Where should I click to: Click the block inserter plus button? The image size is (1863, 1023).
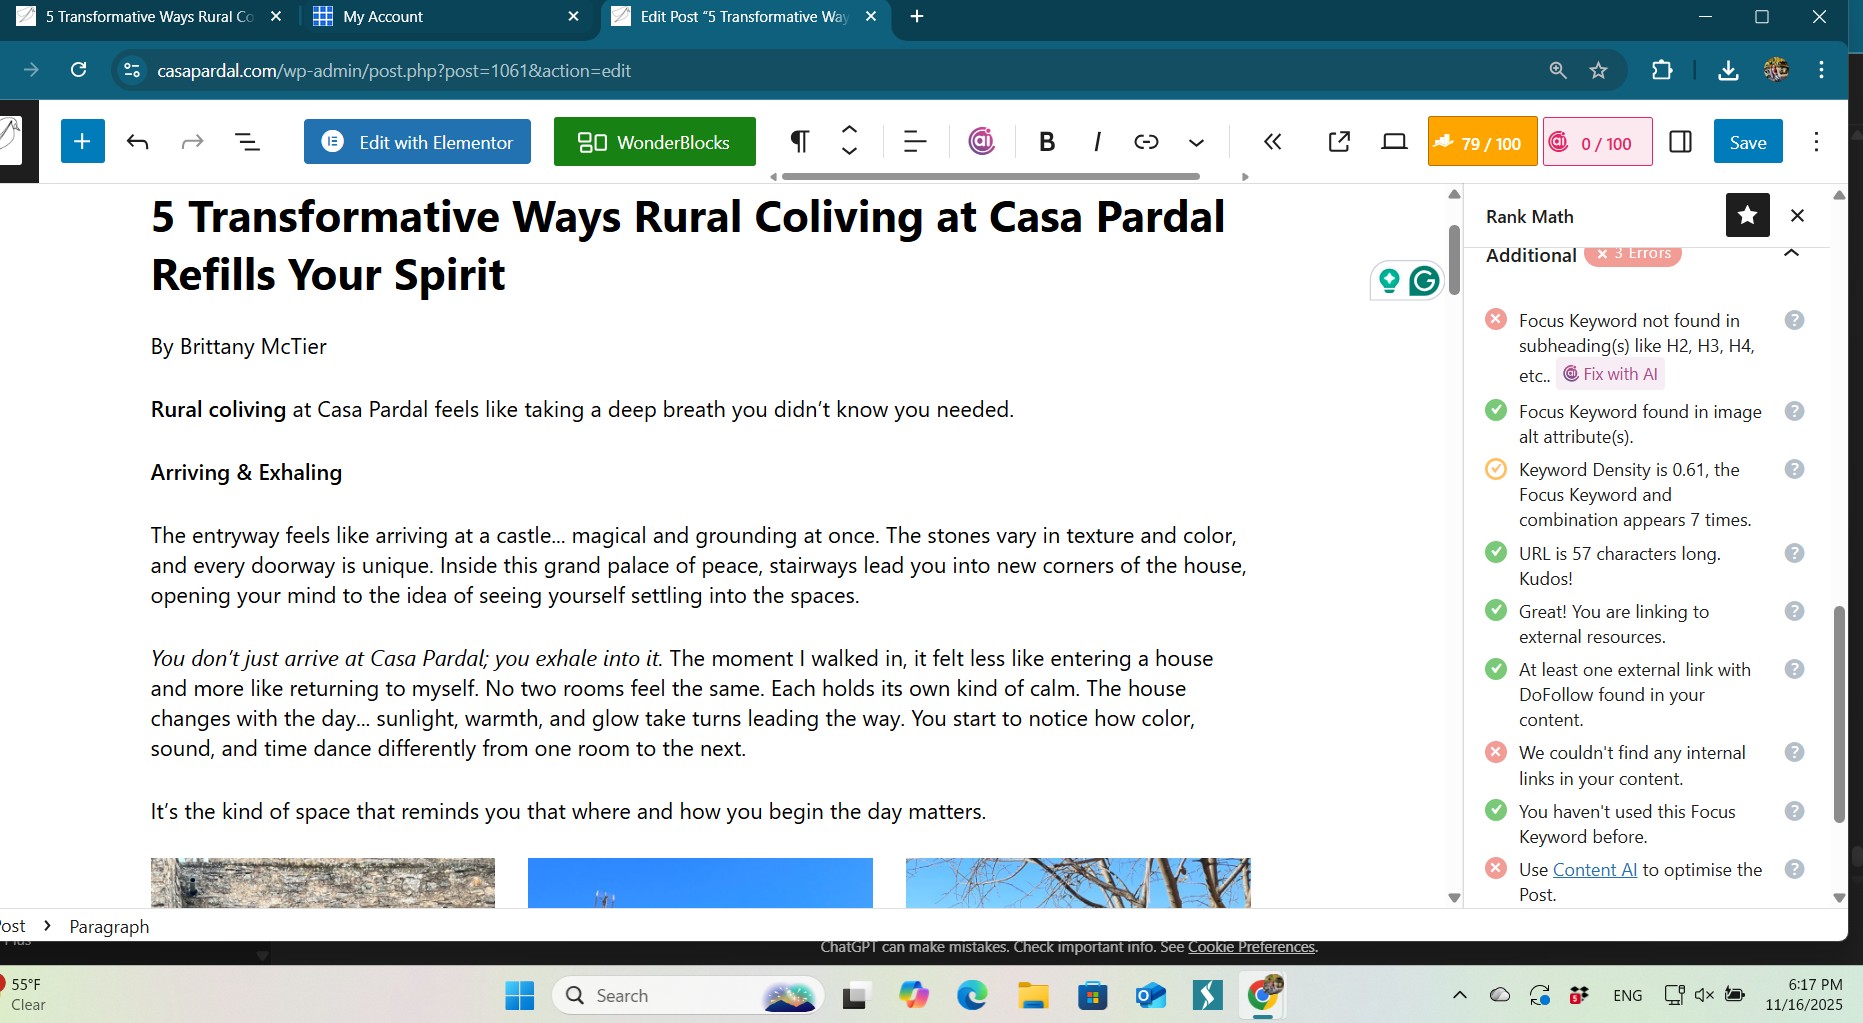click(x=82, y=142)
